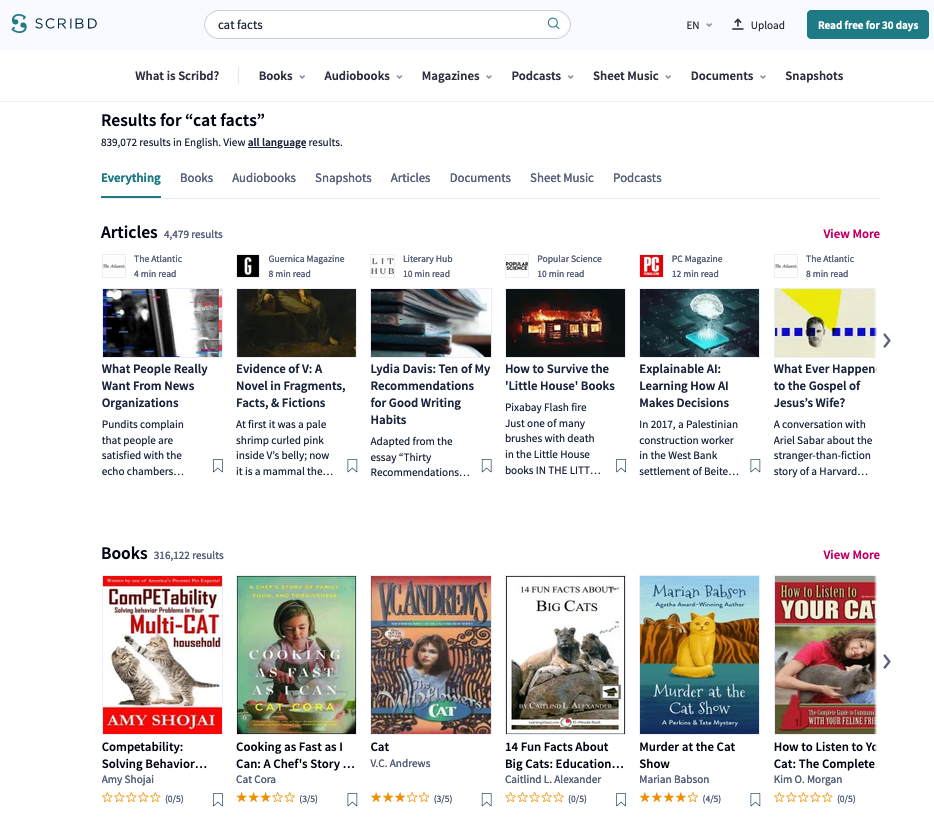
Task: Click View More for Articles
Action: pyautogui.click(x=851, y=234)
